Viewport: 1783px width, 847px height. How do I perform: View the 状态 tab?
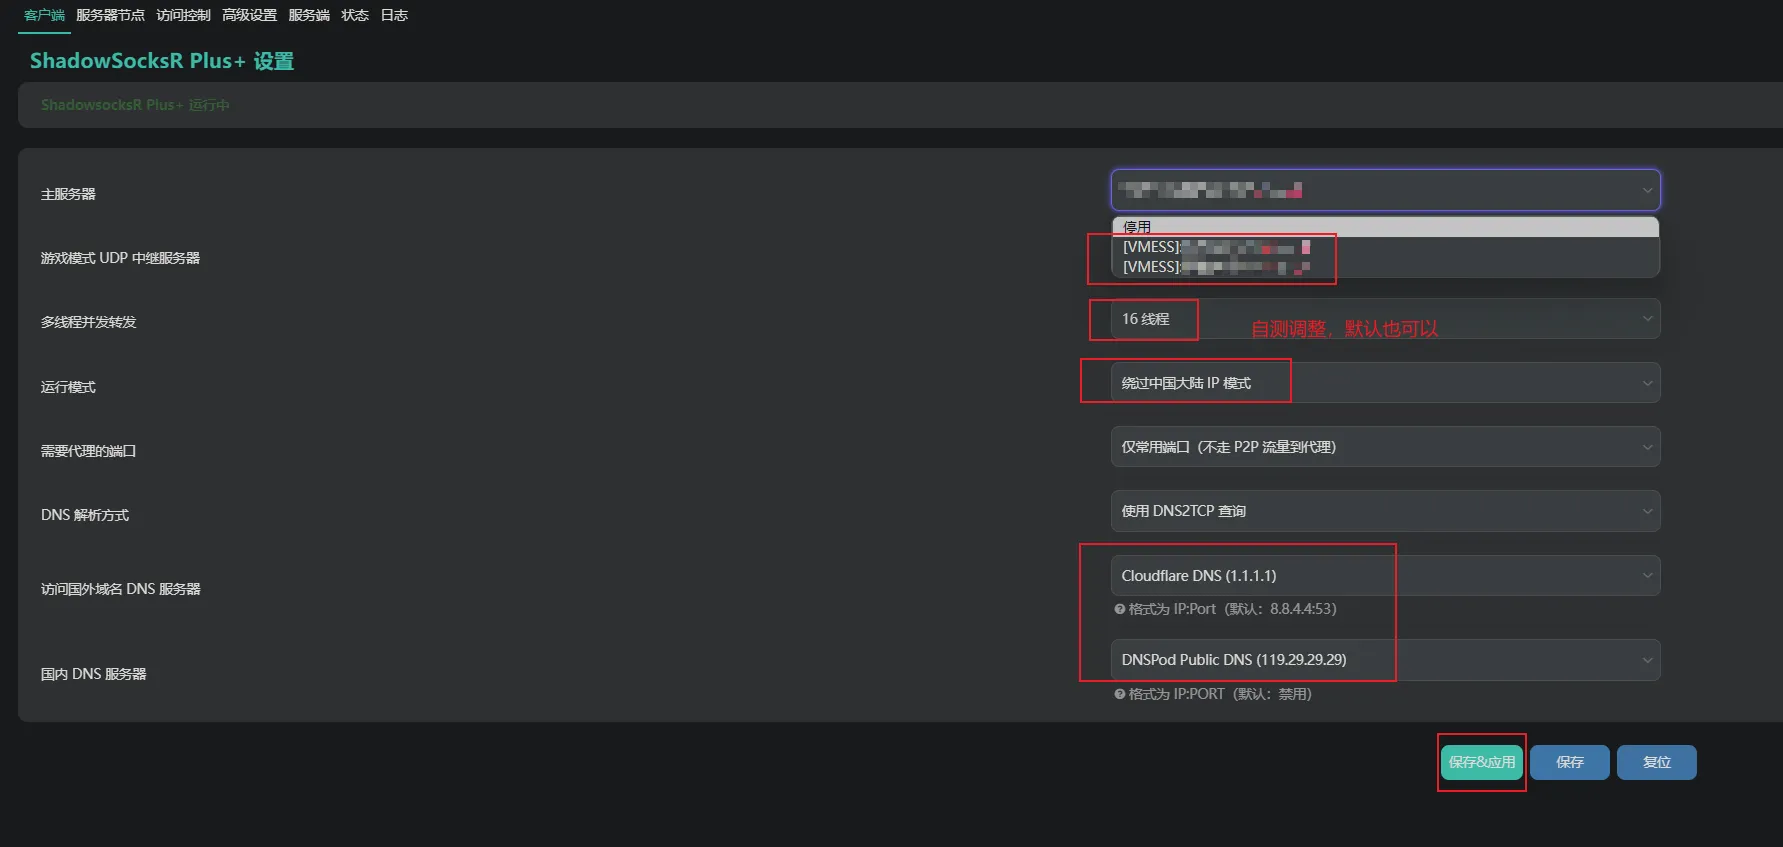coord(355,15)
